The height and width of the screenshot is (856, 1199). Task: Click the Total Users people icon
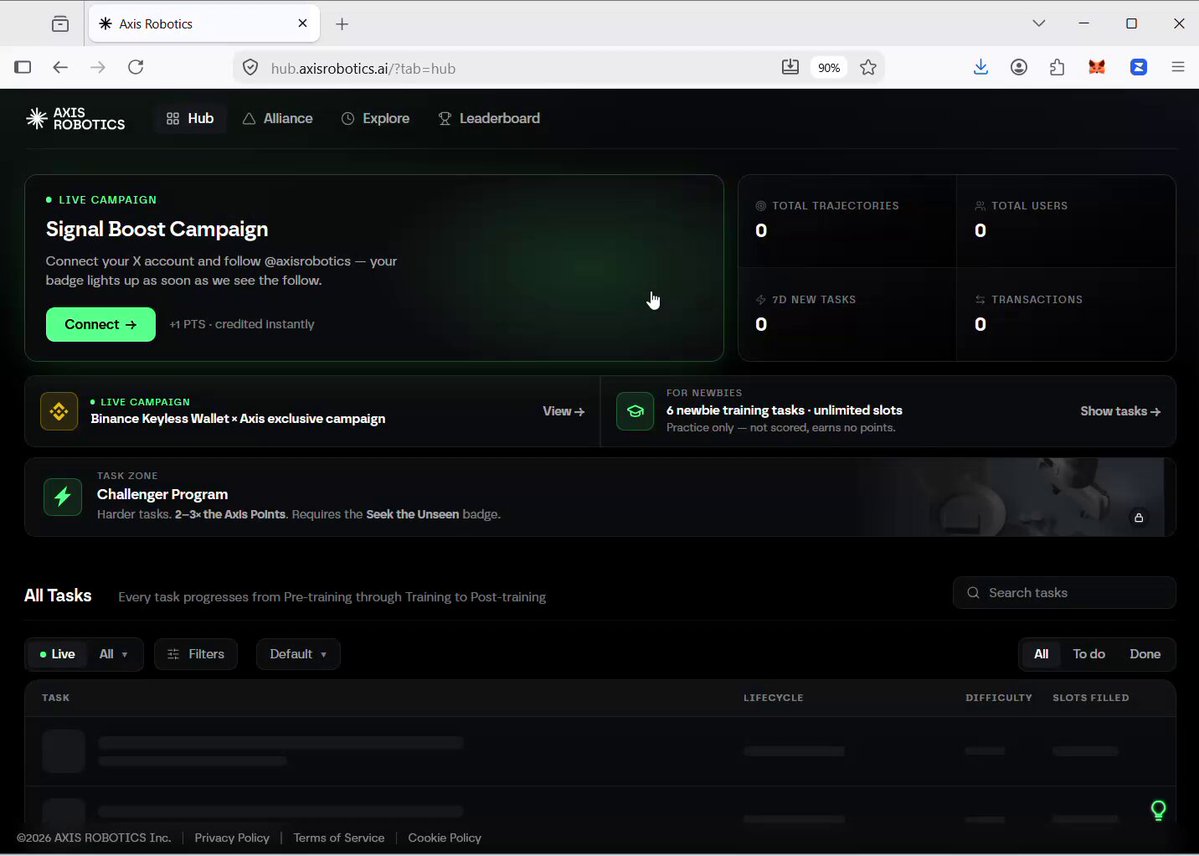click(x=980, y=206)
